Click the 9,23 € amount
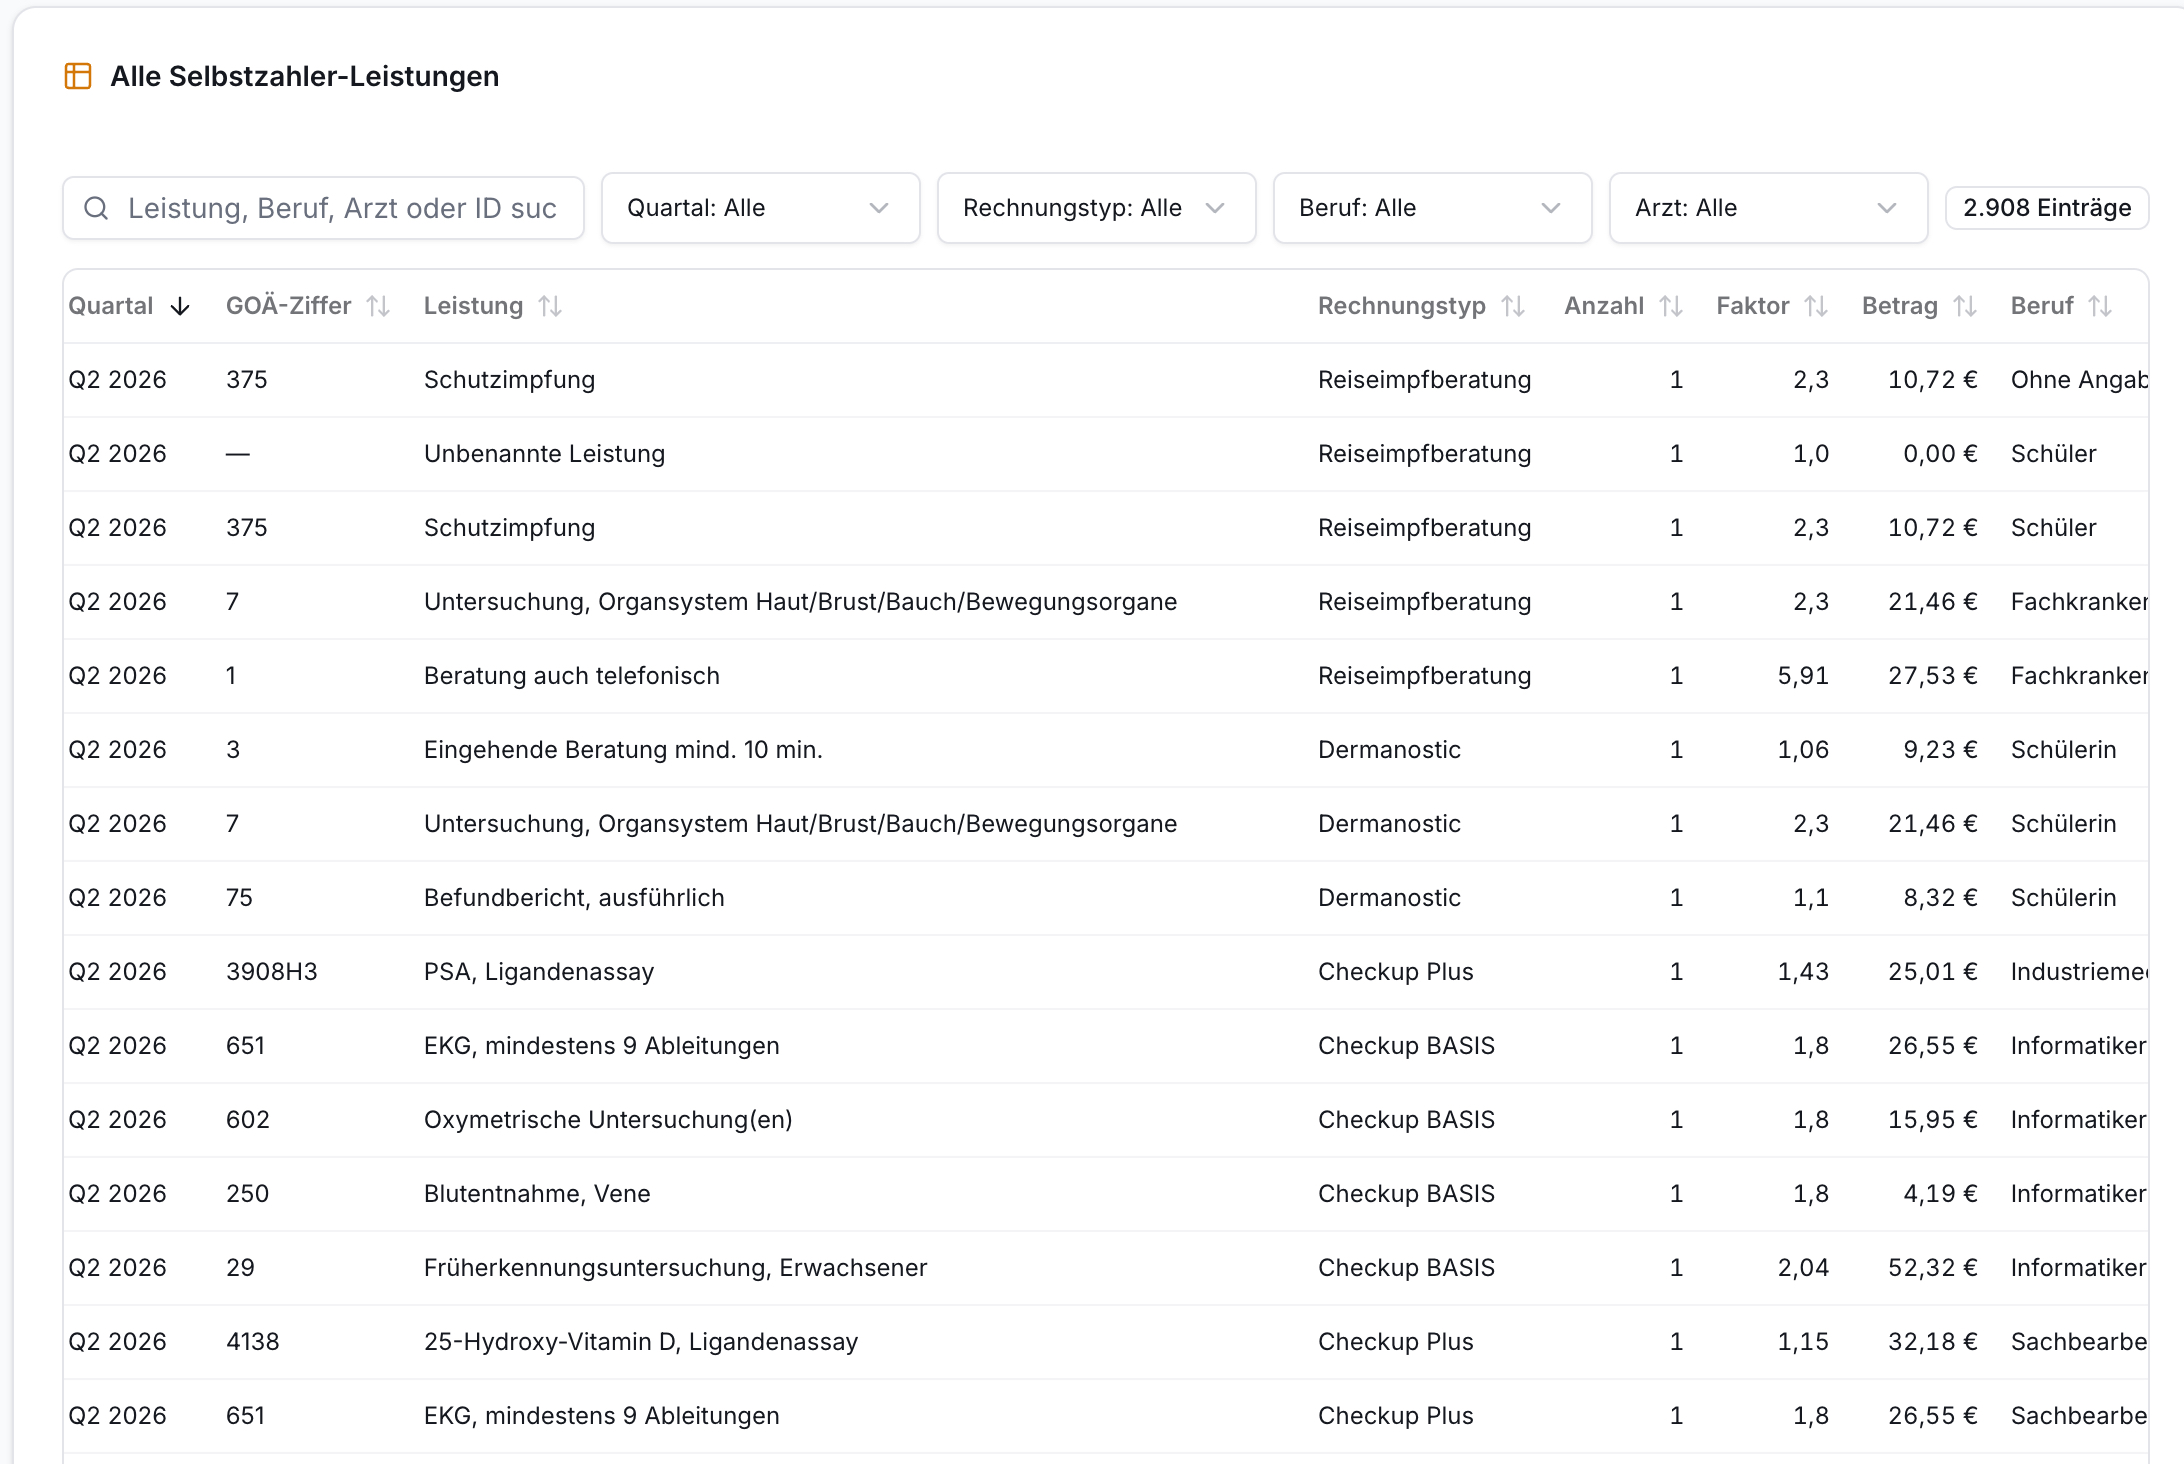This screenshot has height=1464, width=2184. tap(1940, 750)
